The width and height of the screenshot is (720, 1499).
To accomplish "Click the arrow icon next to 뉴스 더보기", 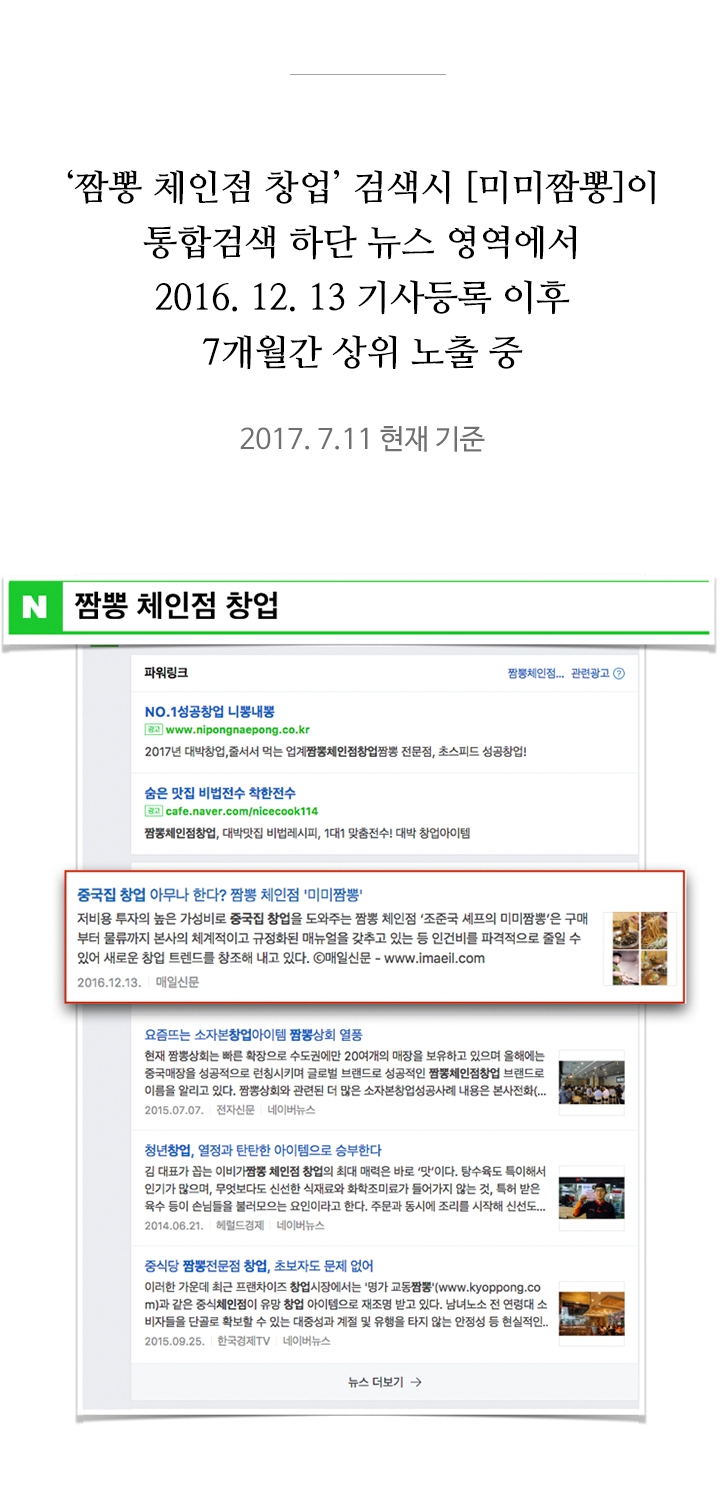I will 416,1382.
